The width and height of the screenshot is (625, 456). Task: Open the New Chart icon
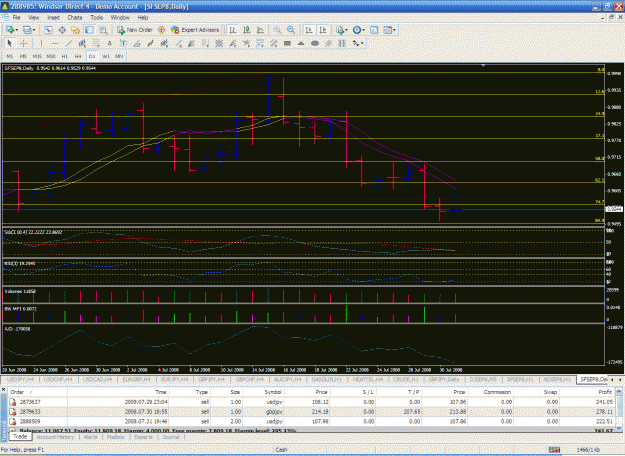[x=10, y=30]
